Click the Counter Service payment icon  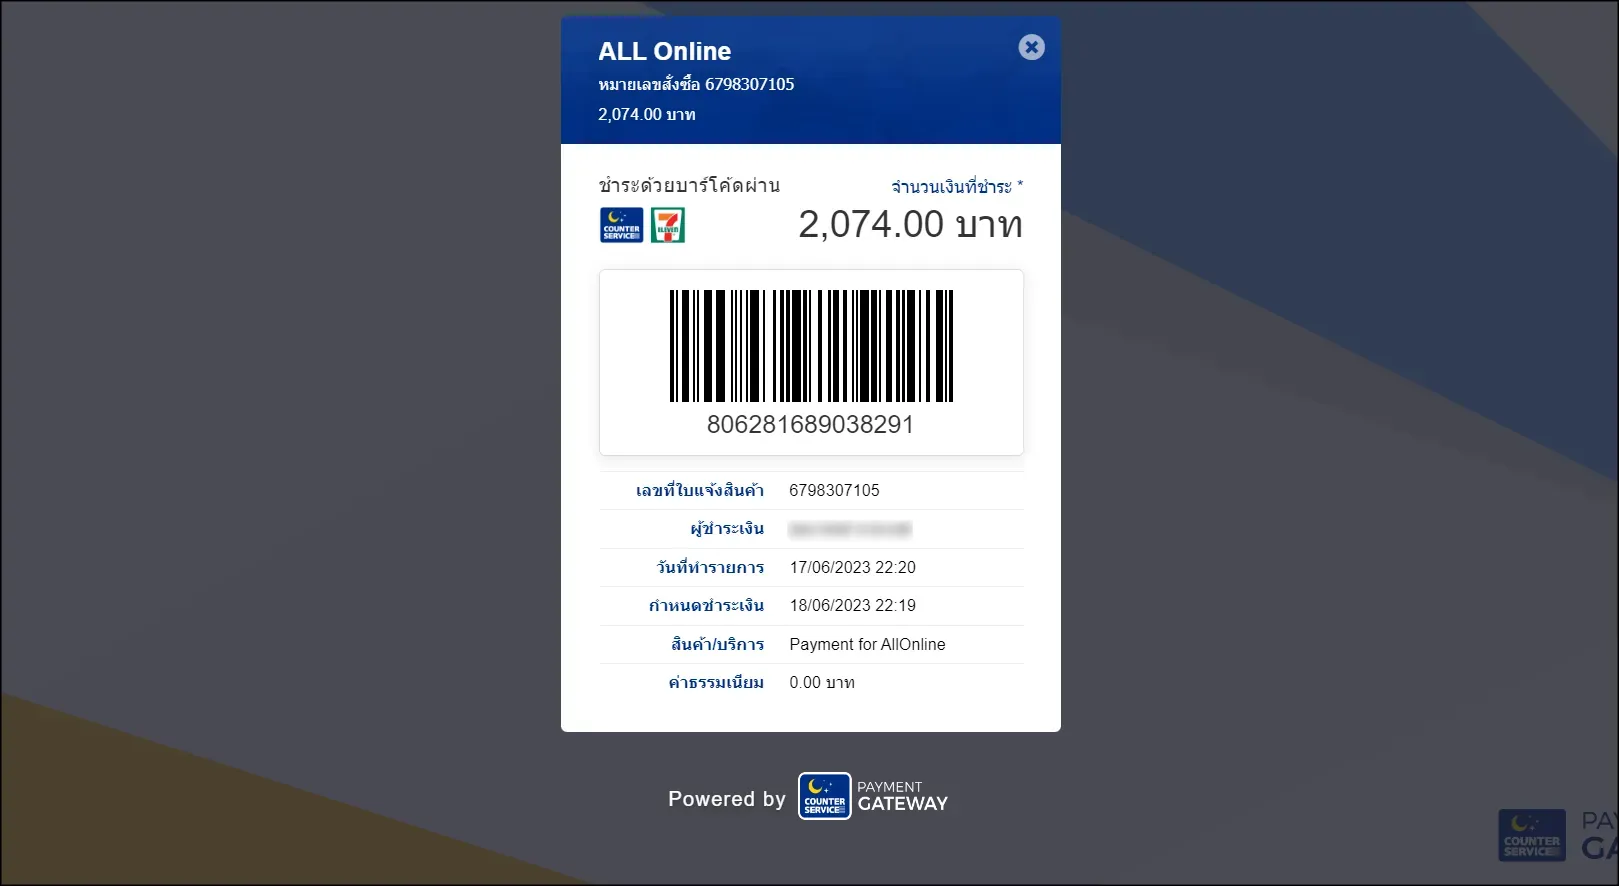[x=621, y=225]
